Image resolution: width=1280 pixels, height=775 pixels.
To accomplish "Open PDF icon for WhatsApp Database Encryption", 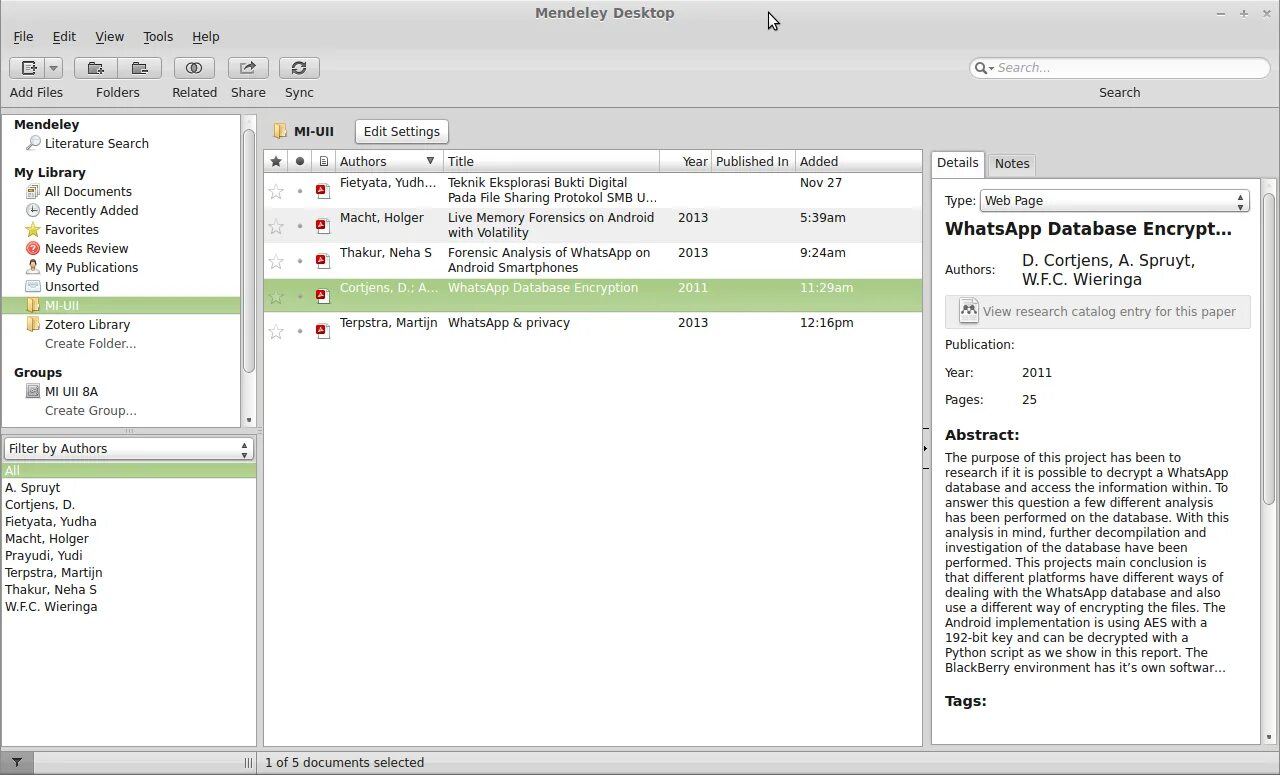I will coord(323,296).
